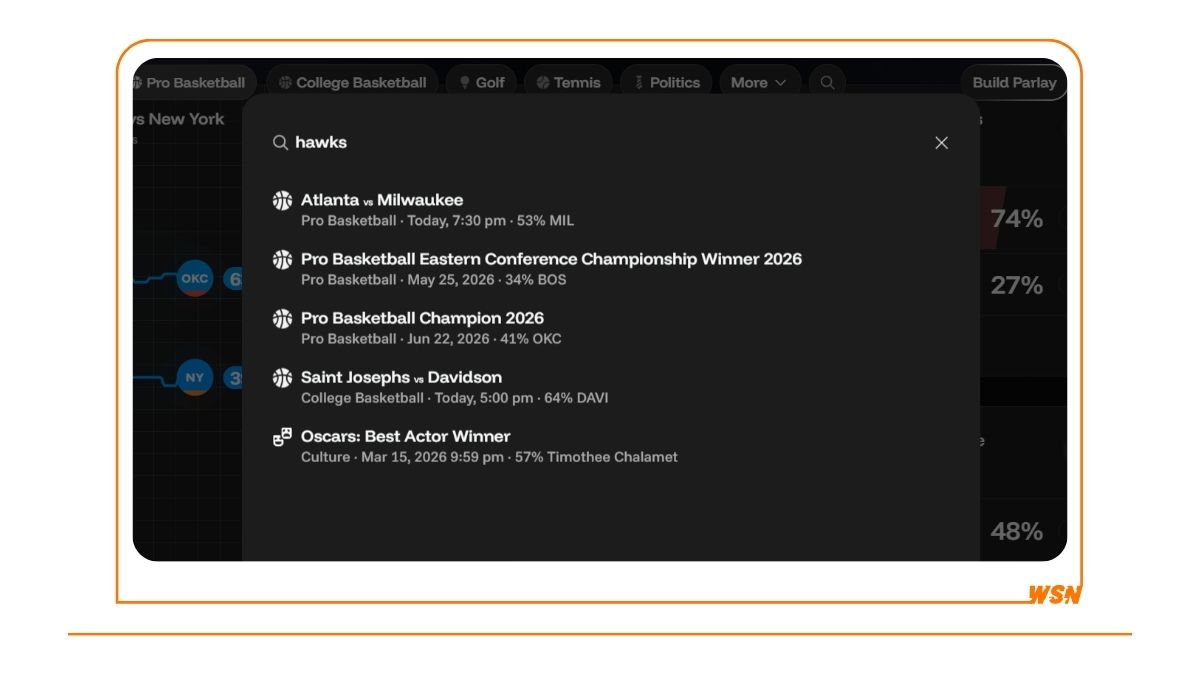1200x675 pixels.
Task: Open the Atlanta vs Milwaukee search result
Action: click(x=382, y=200)
